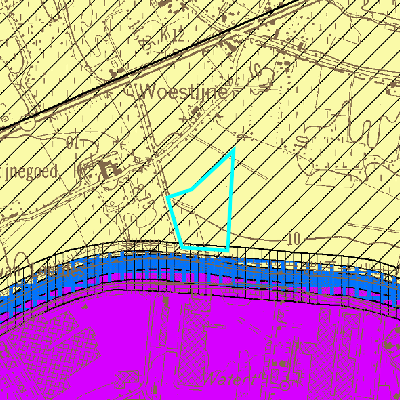Viewport: 400px width, 400px height.
Task: Click the top vertex of the cyan polygon
Action: tap(234, 150)
